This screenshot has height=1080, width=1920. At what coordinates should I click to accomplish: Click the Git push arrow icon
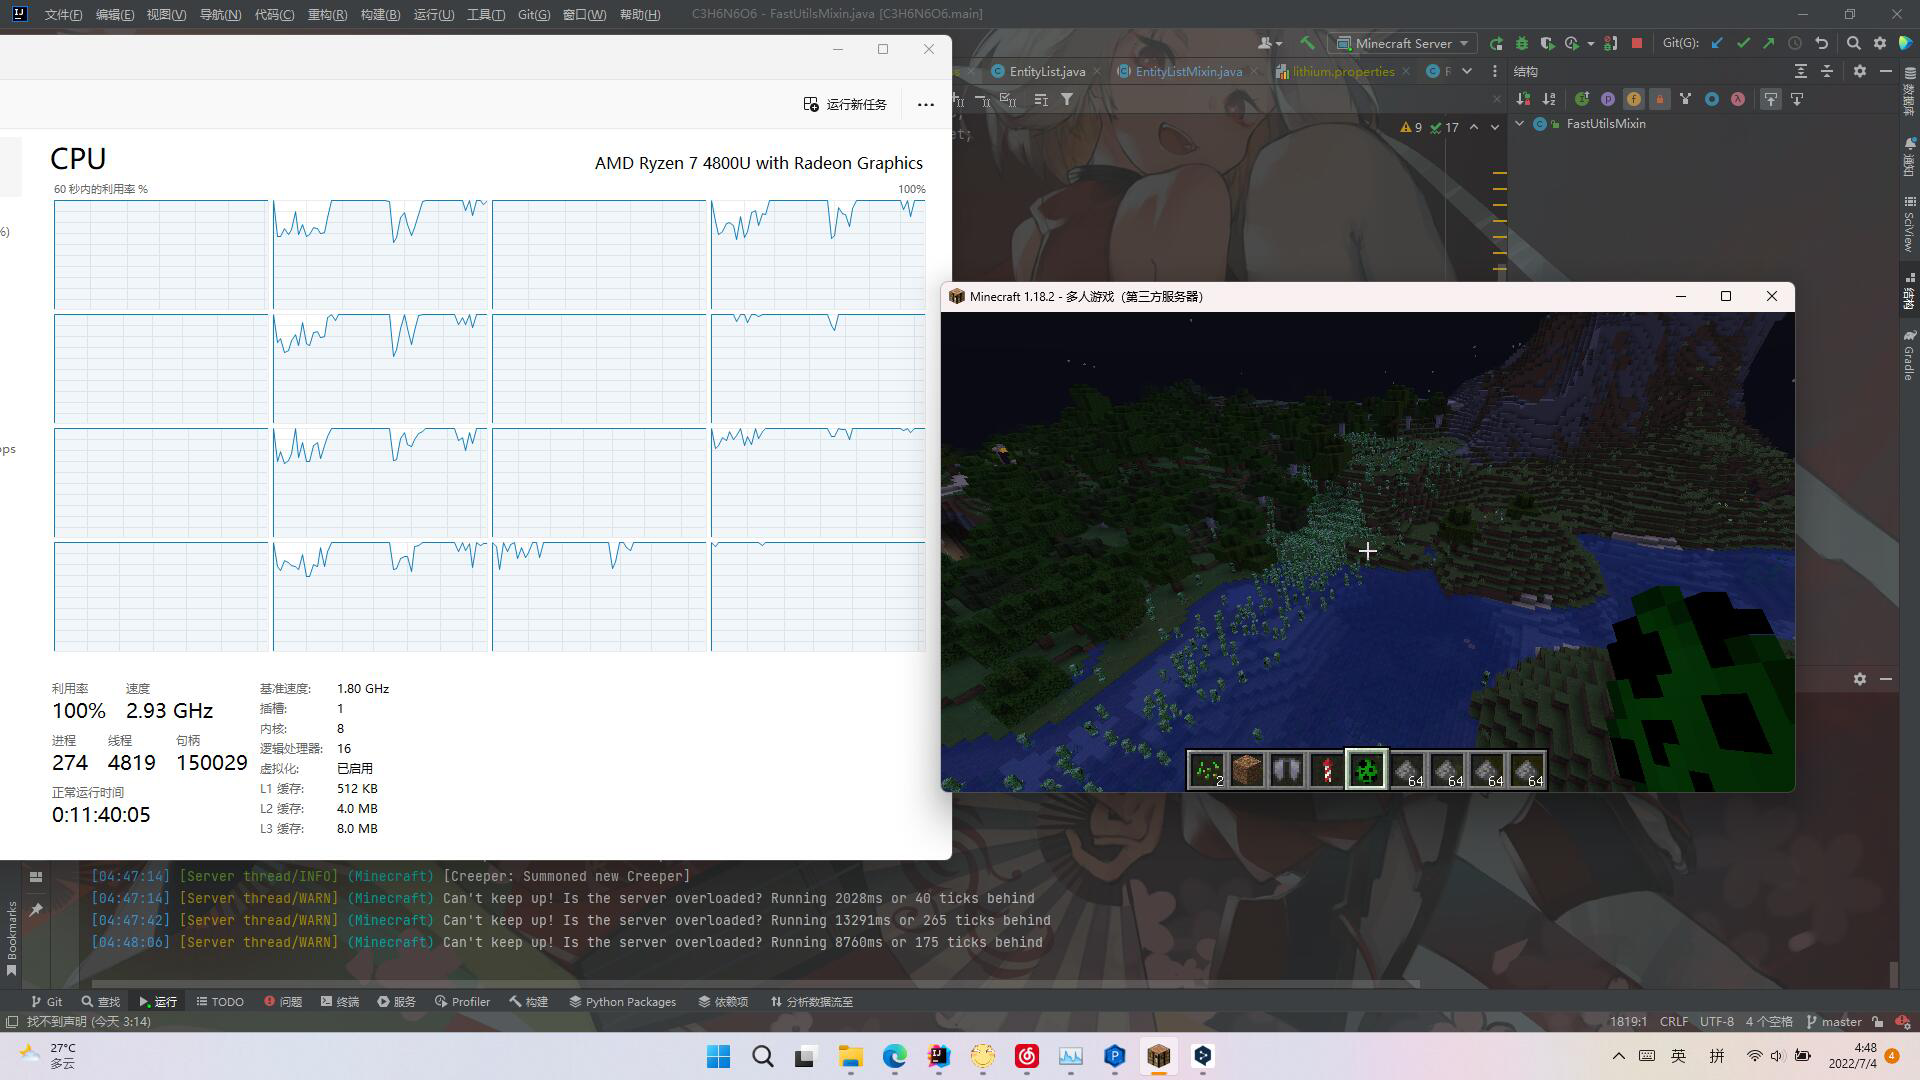tap(1769, 43)
